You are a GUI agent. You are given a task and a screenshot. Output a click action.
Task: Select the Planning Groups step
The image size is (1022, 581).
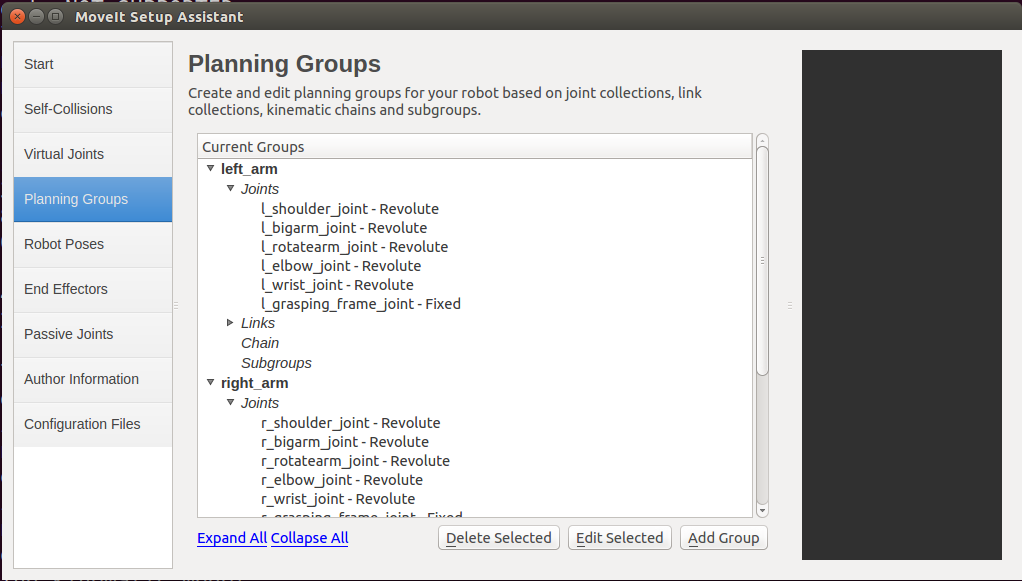tap(93, 200)
